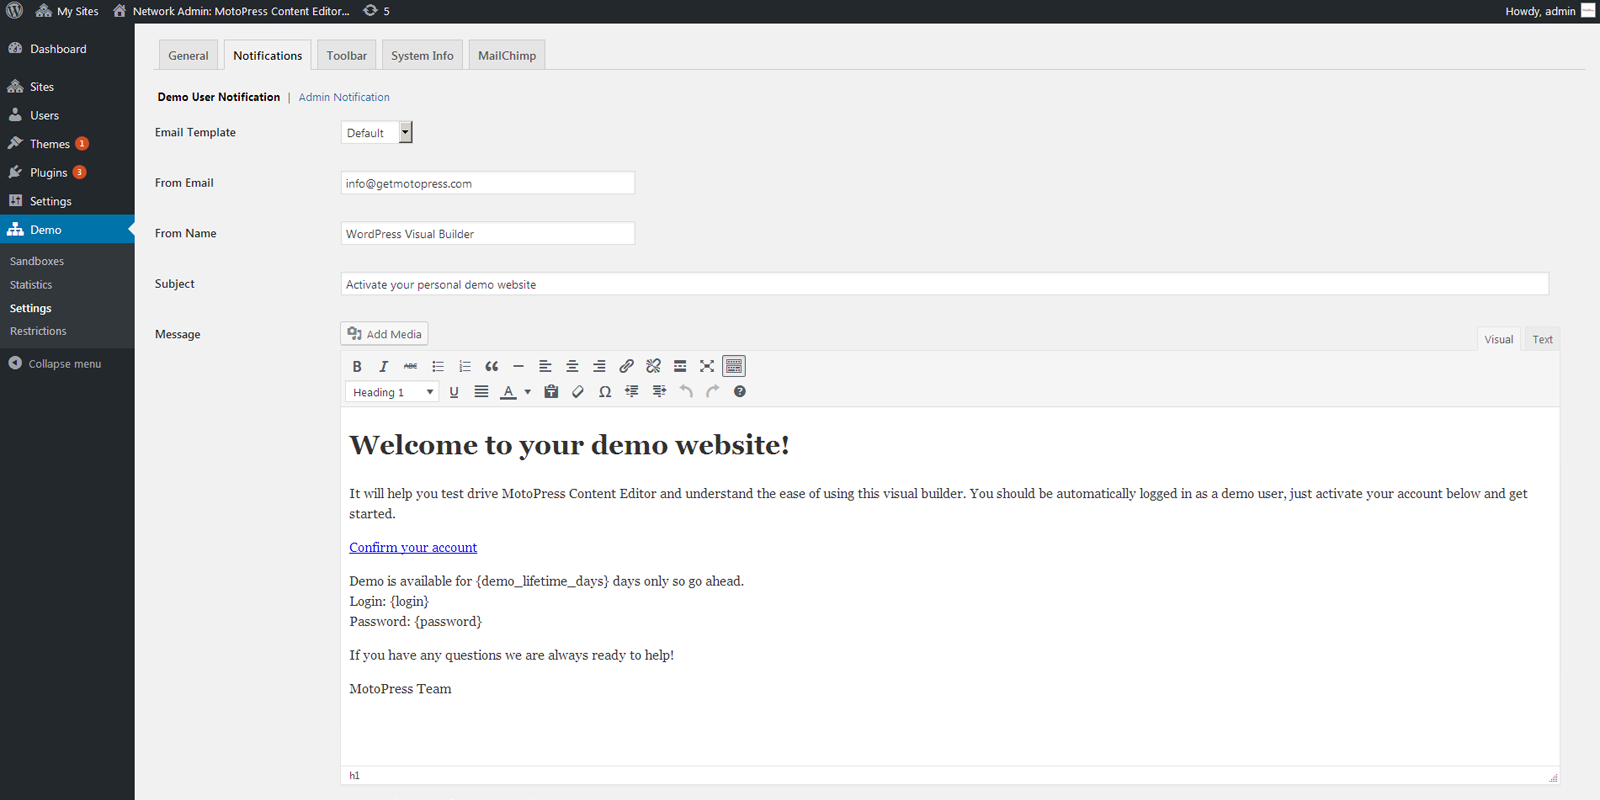Open network Settings next to the sliders icon
Image resolution: width=1600 pixels, height=800 pixels.
pyautogui.click(x=67, y=201)
